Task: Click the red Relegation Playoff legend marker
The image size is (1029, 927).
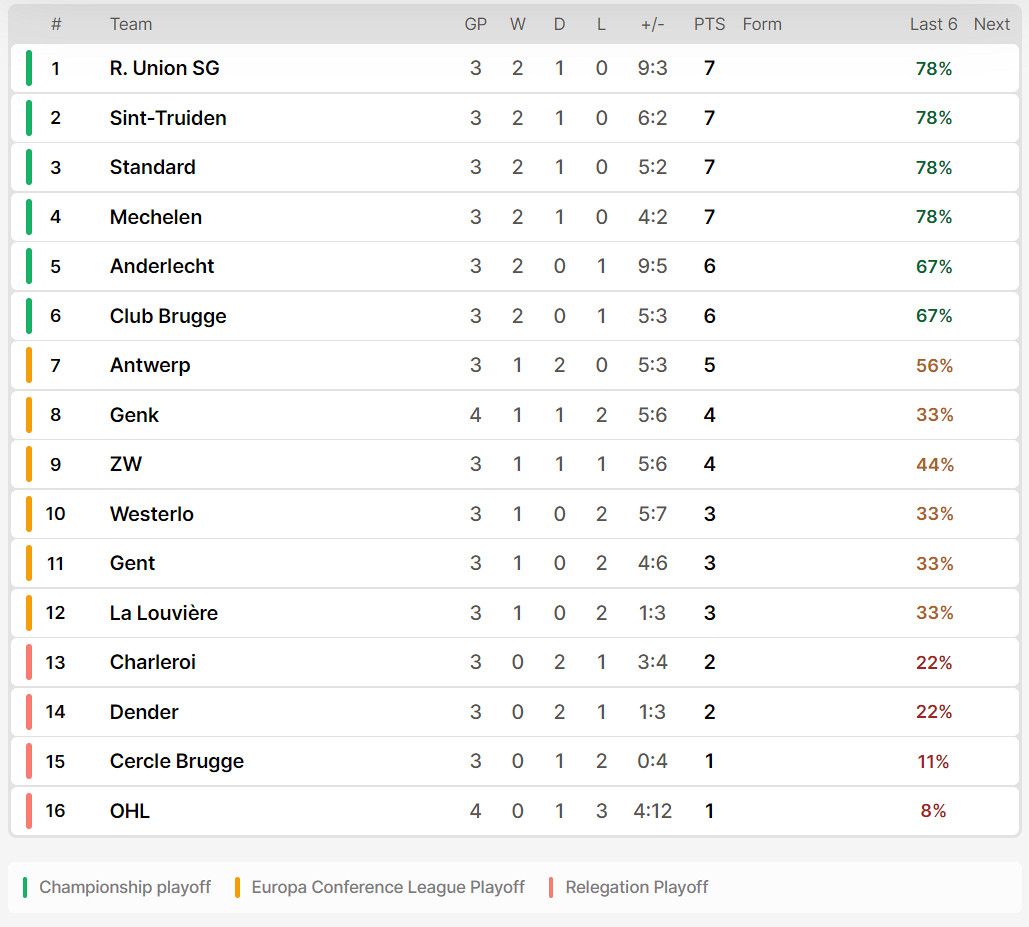Action: 551,887
